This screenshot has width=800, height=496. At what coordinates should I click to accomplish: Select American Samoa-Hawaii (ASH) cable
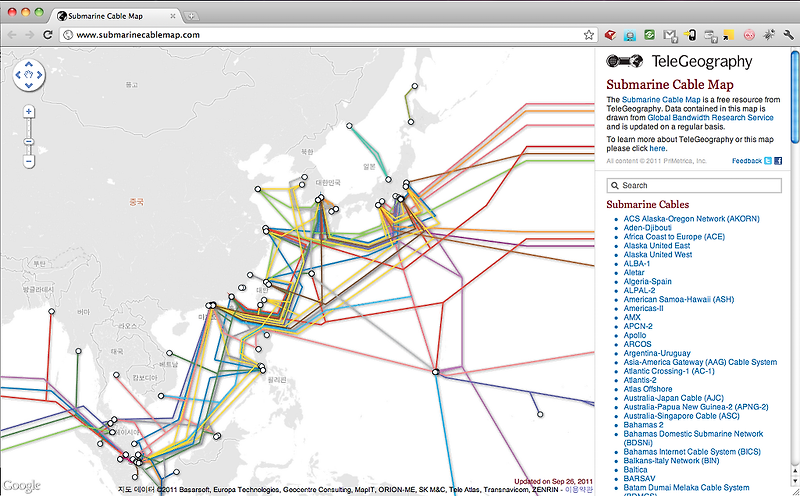pos(679,299)
